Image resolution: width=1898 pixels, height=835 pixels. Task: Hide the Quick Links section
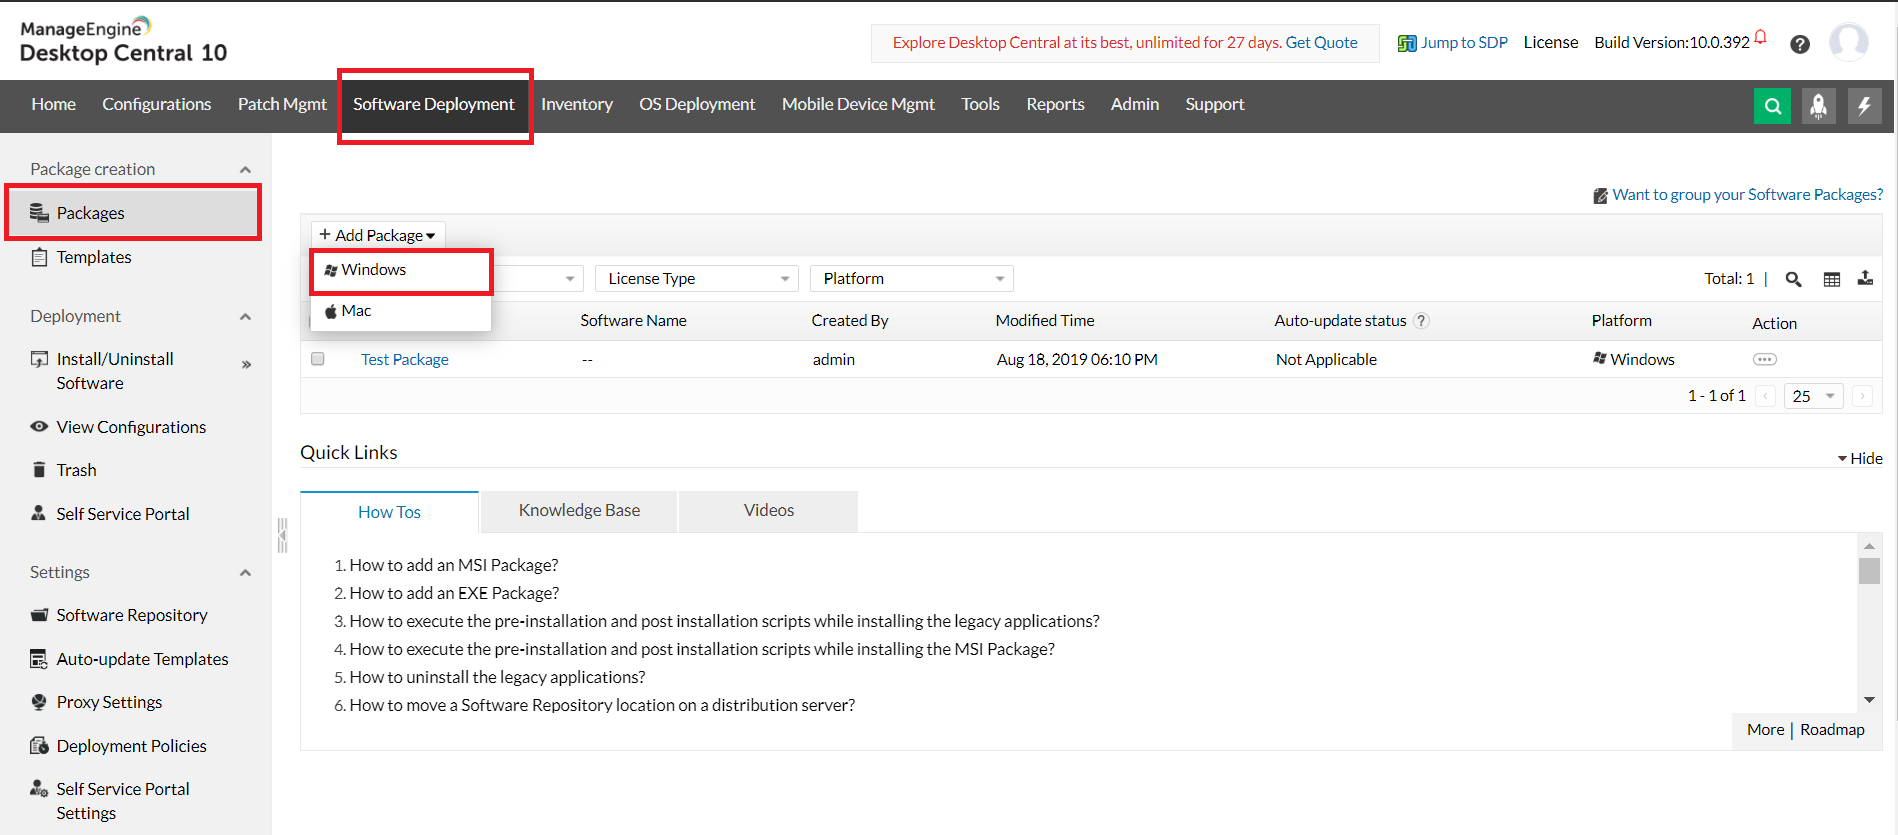pos(1859,458)
